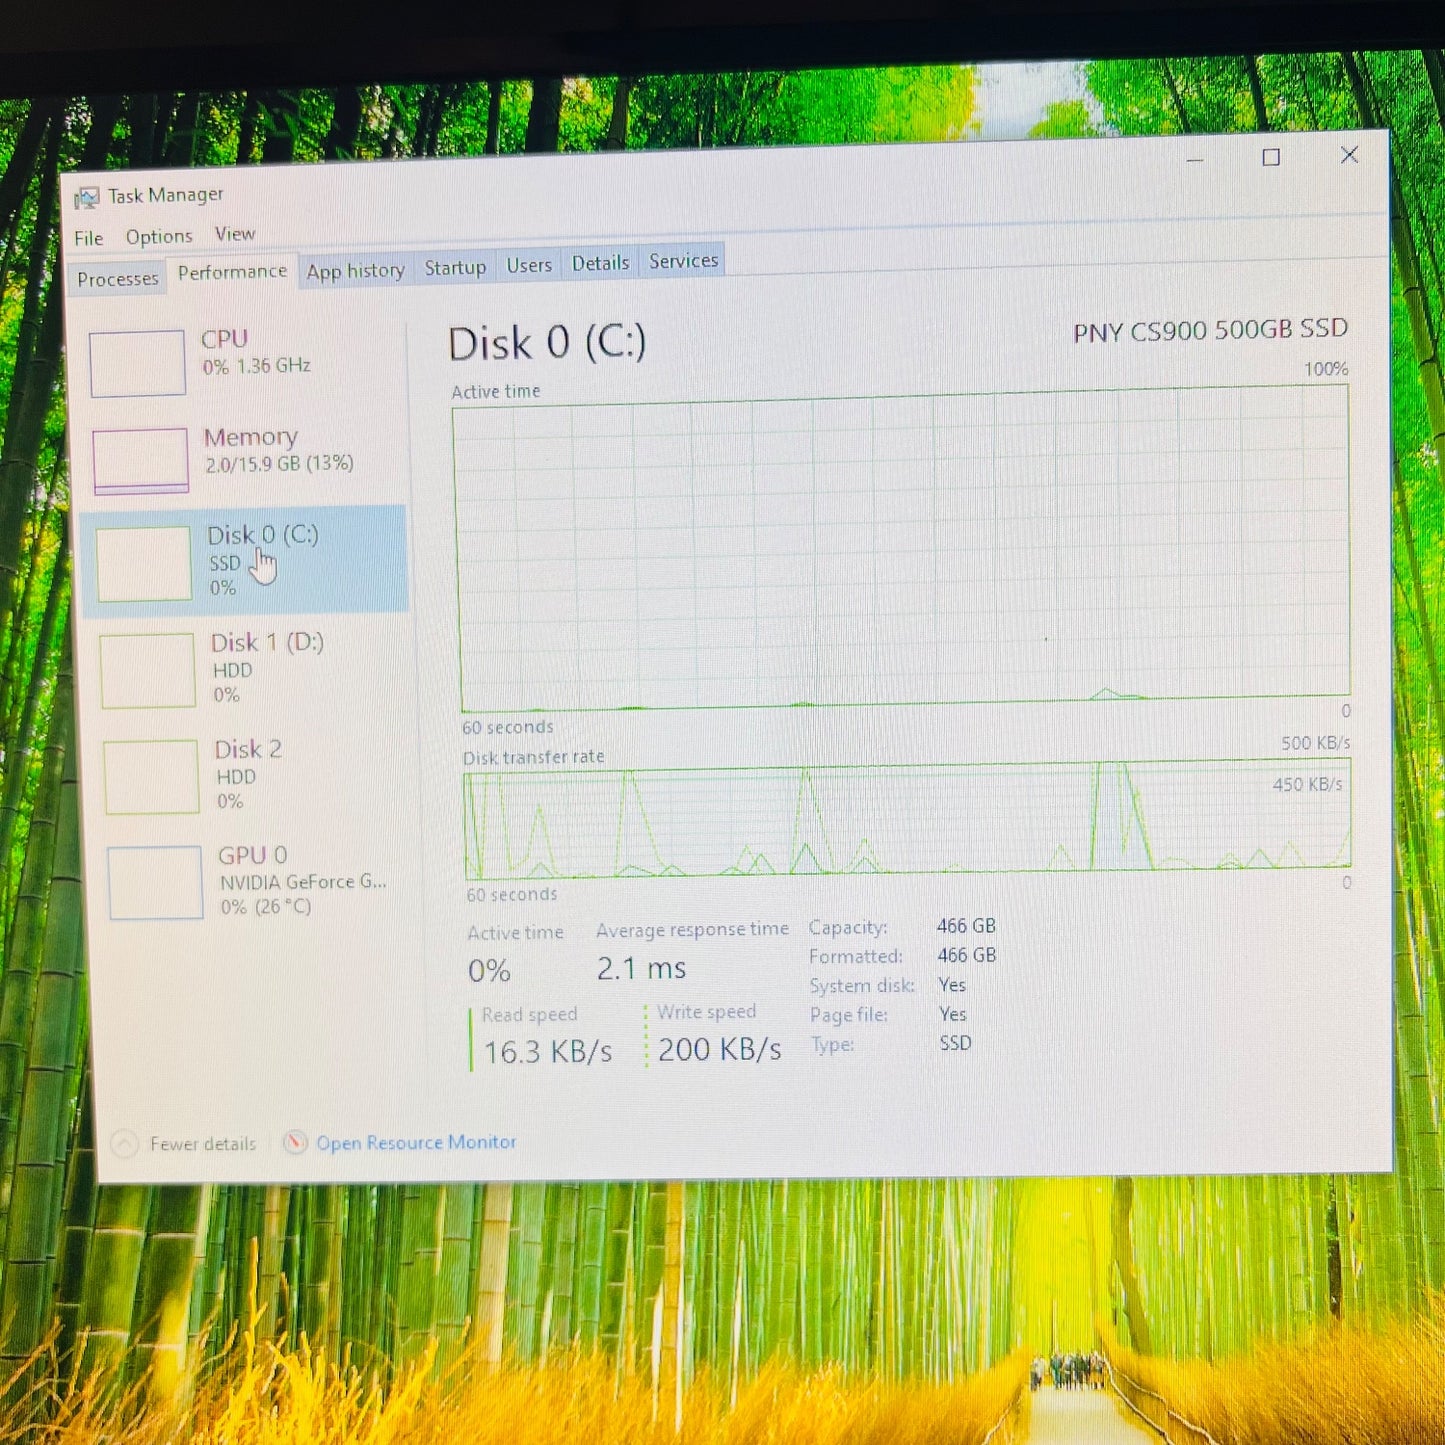Viewport: 1445px width, 1445px height.
Task: Open the Startup tab
Action: coord(456,266)
